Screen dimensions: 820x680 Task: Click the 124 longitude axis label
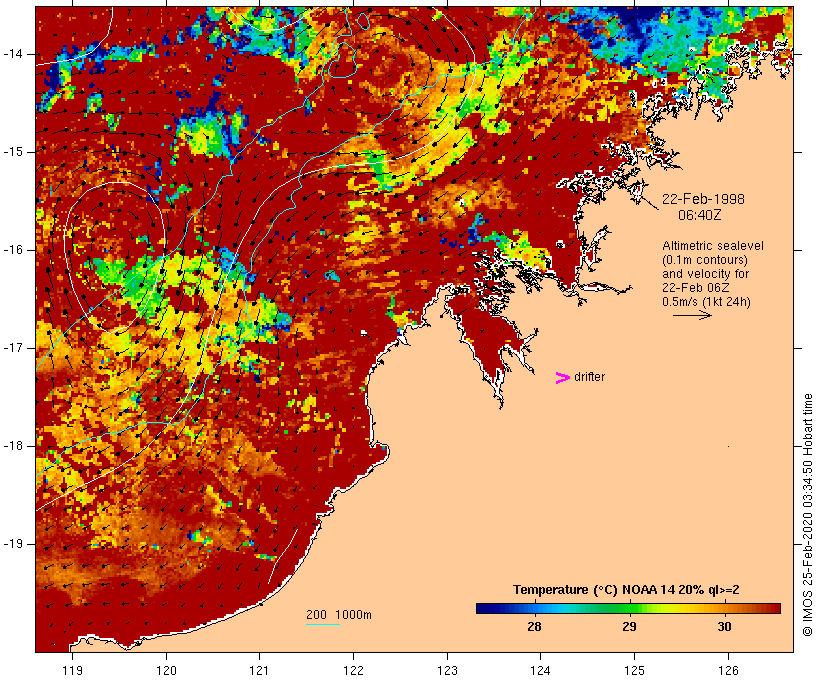(540, 670)
